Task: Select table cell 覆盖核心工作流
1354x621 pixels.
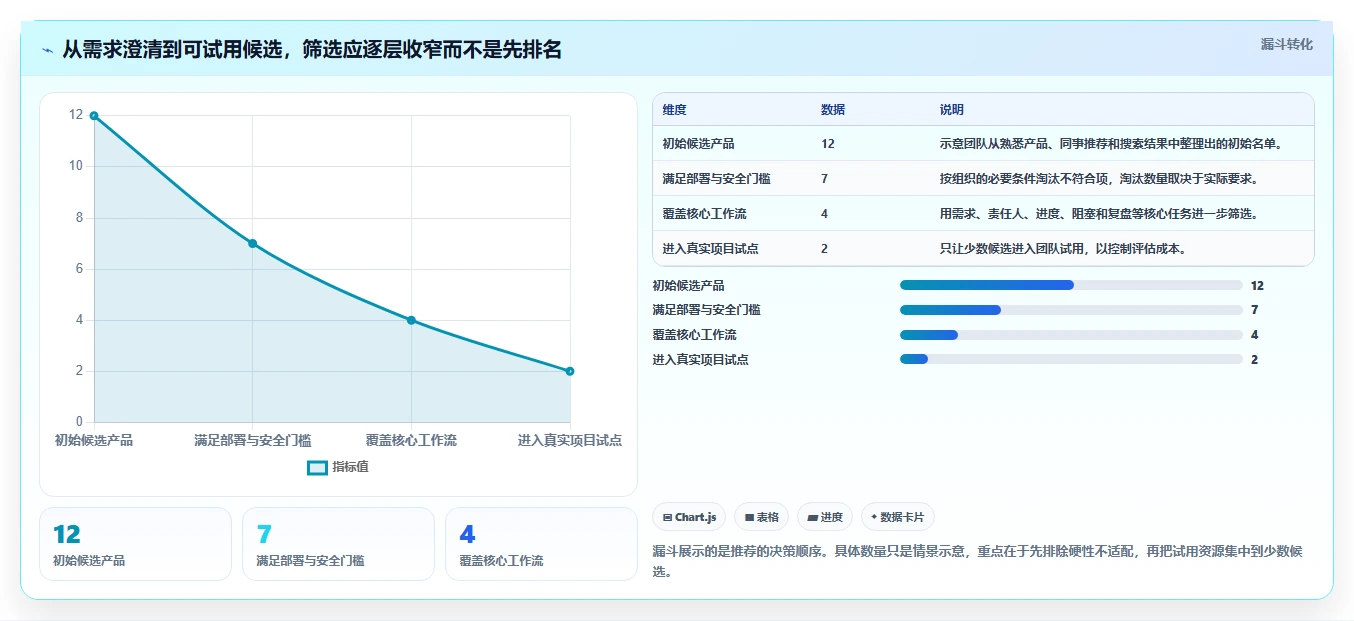Action: [704, 214]
